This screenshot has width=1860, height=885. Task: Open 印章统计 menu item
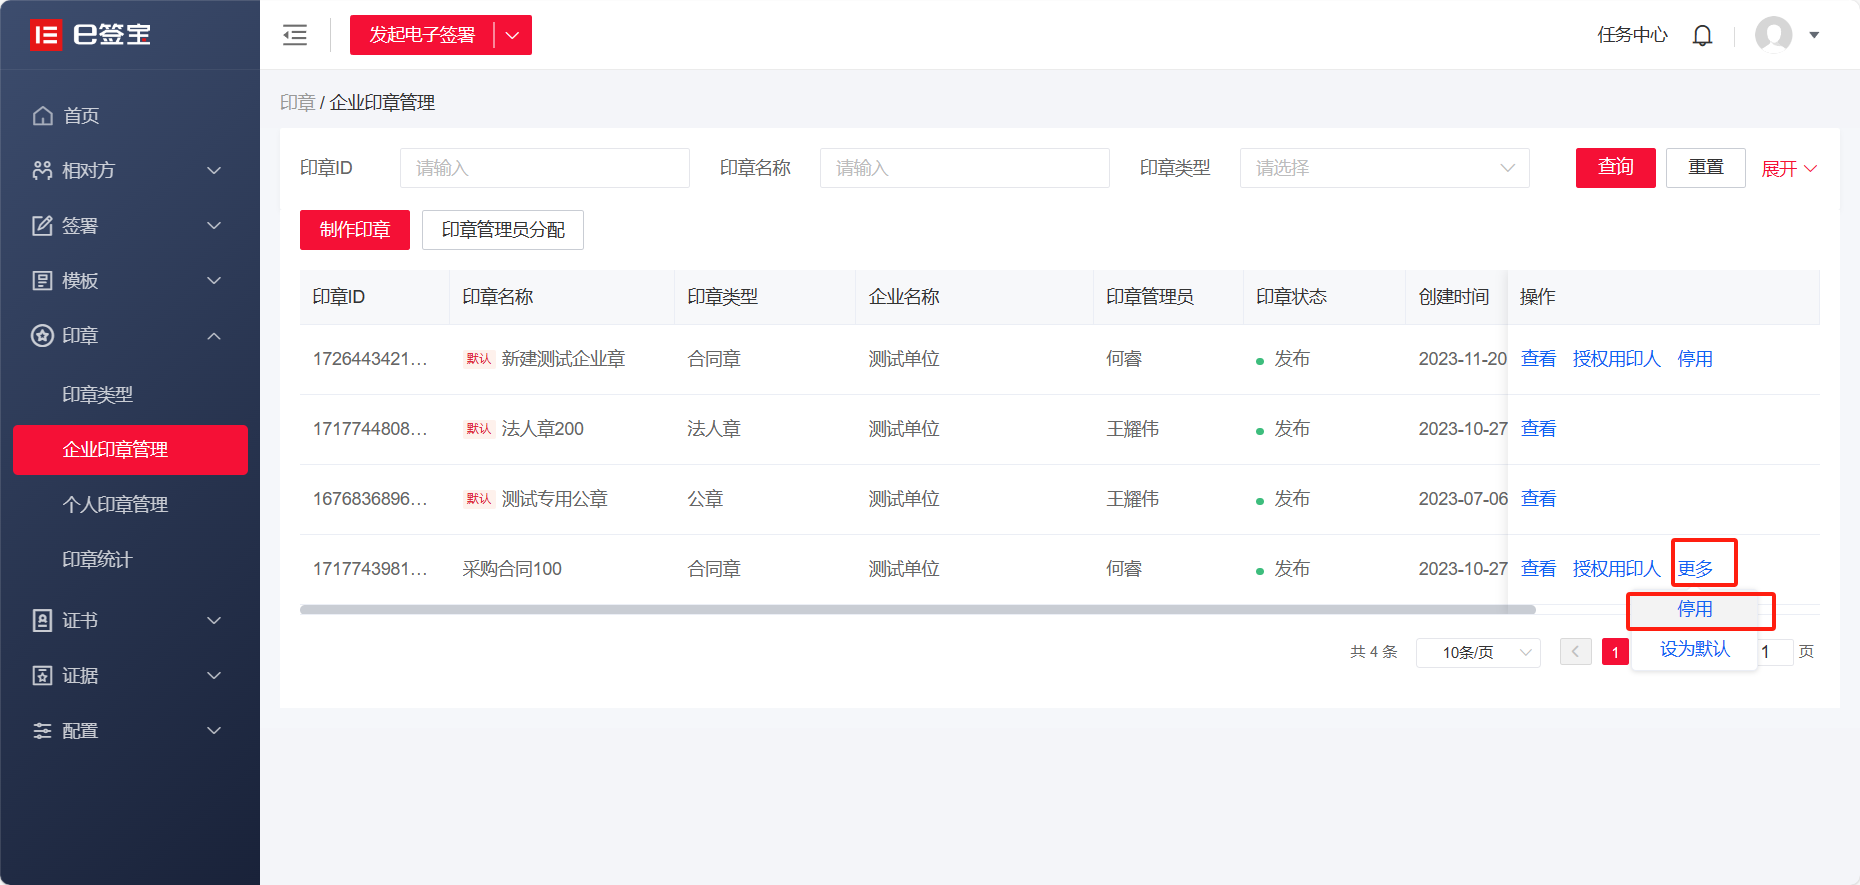click(97, 560)
